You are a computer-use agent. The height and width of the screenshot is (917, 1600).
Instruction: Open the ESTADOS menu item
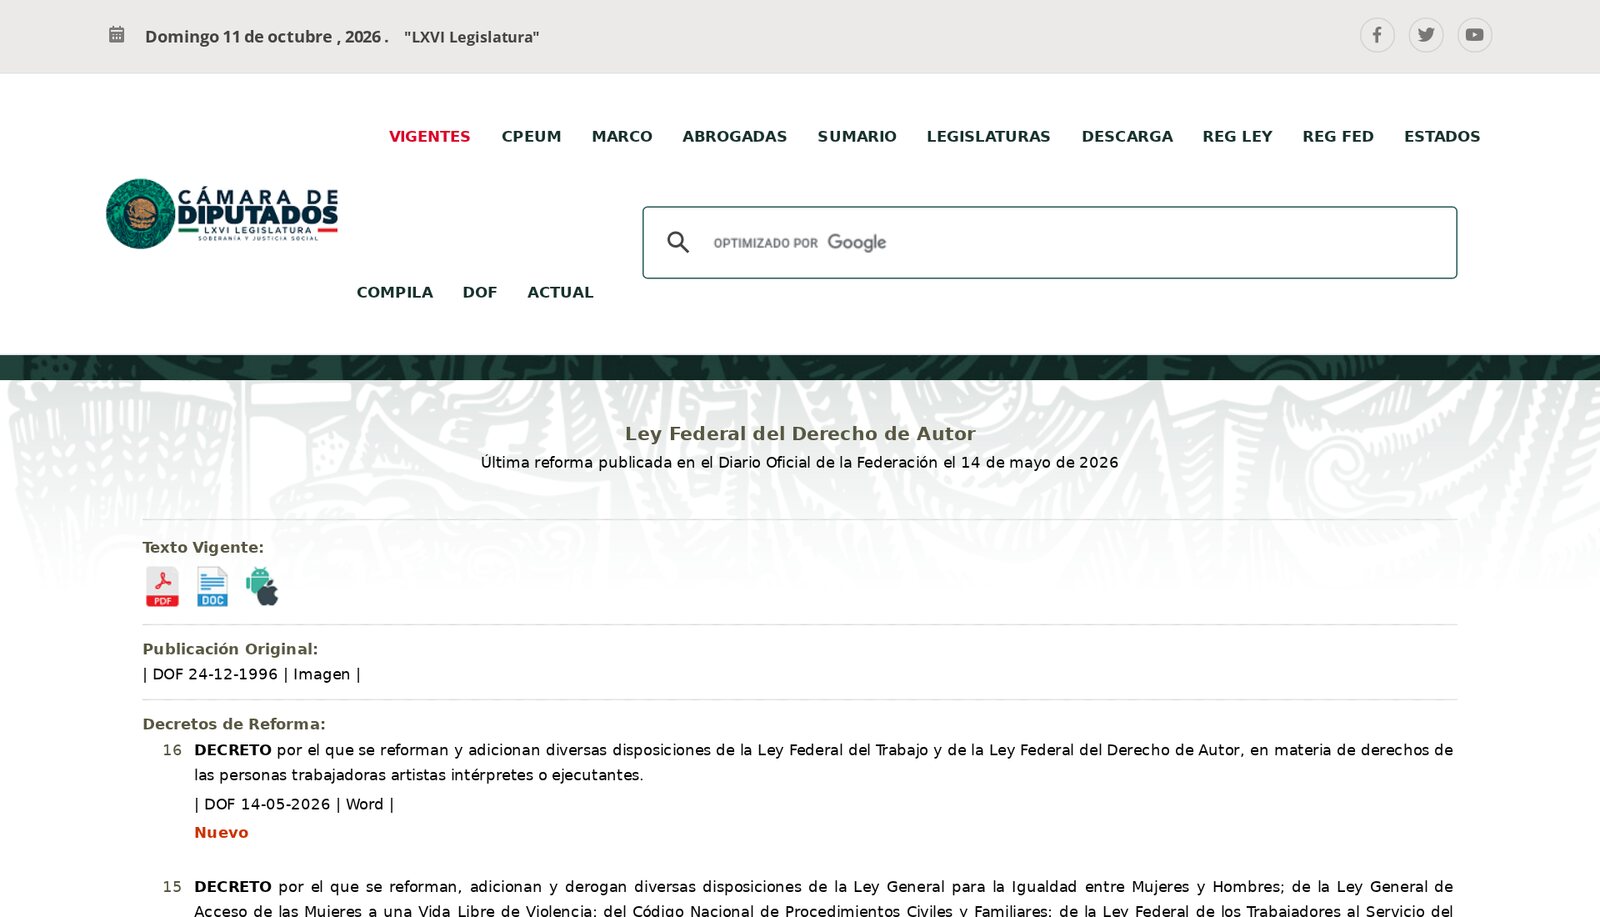tap(1442, 136)
